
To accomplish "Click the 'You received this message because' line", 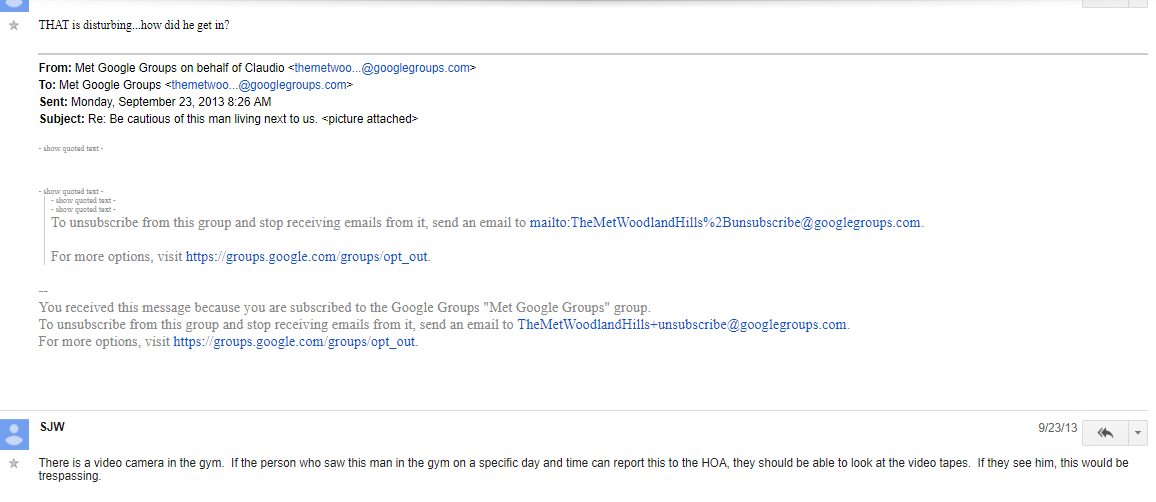I will click(x=345, y=307).
